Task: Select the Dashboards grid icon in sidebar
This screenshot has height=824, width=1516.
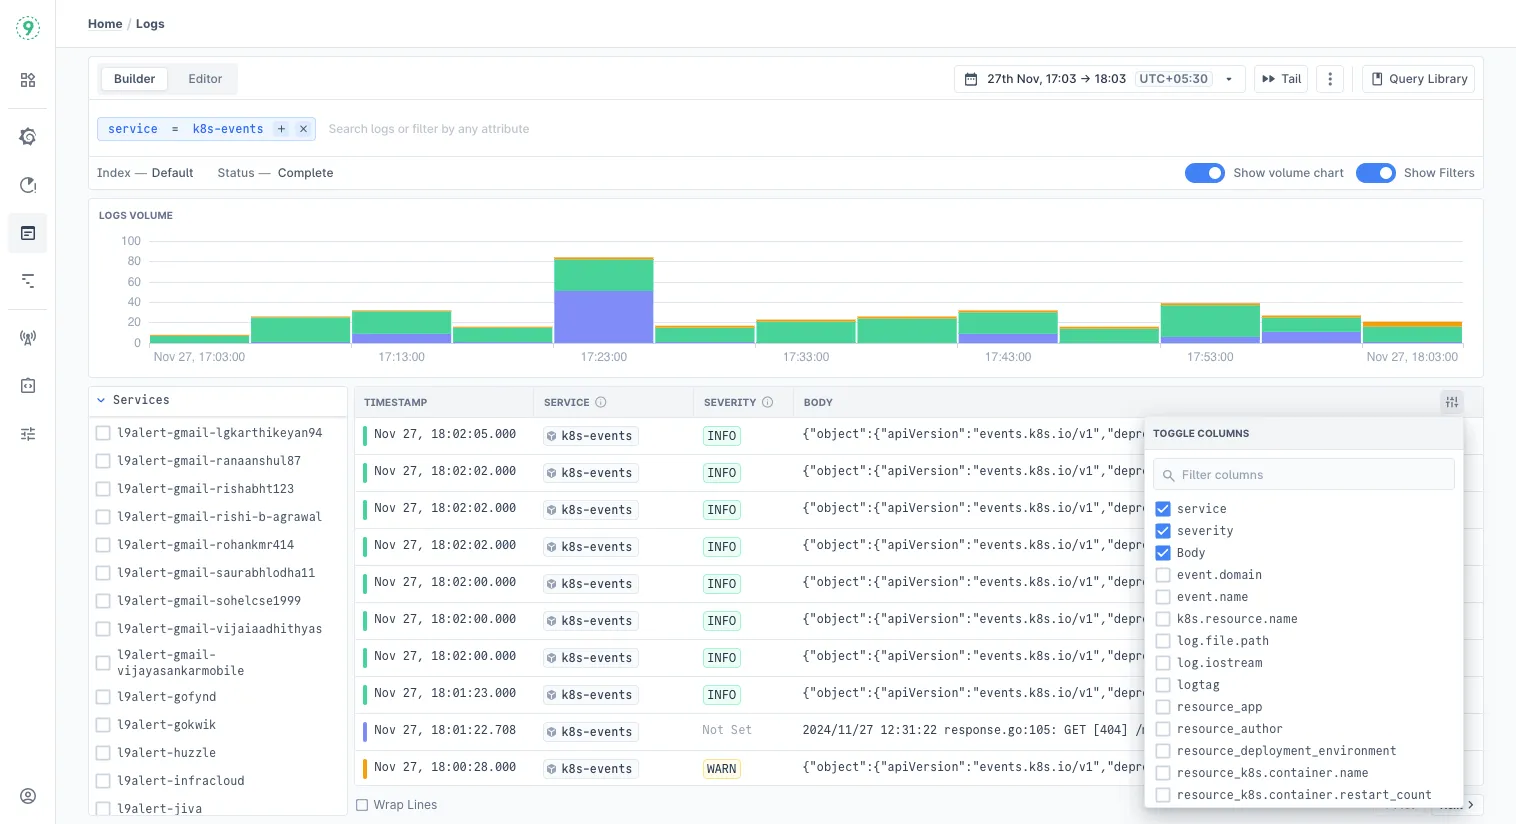Action: click(27, 79)
